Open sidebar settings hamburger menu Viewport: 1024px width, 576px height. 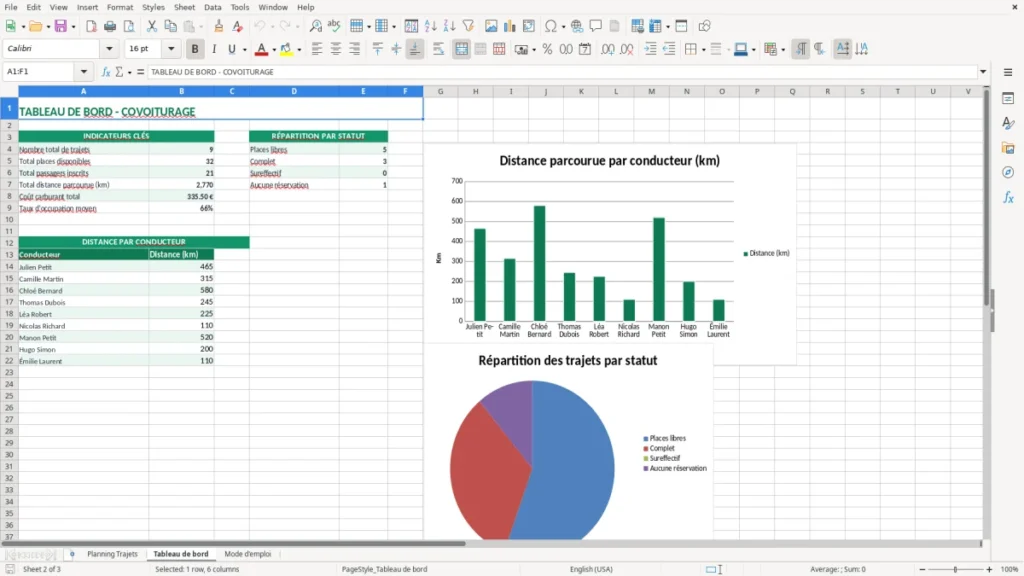tap(1008, 72)
